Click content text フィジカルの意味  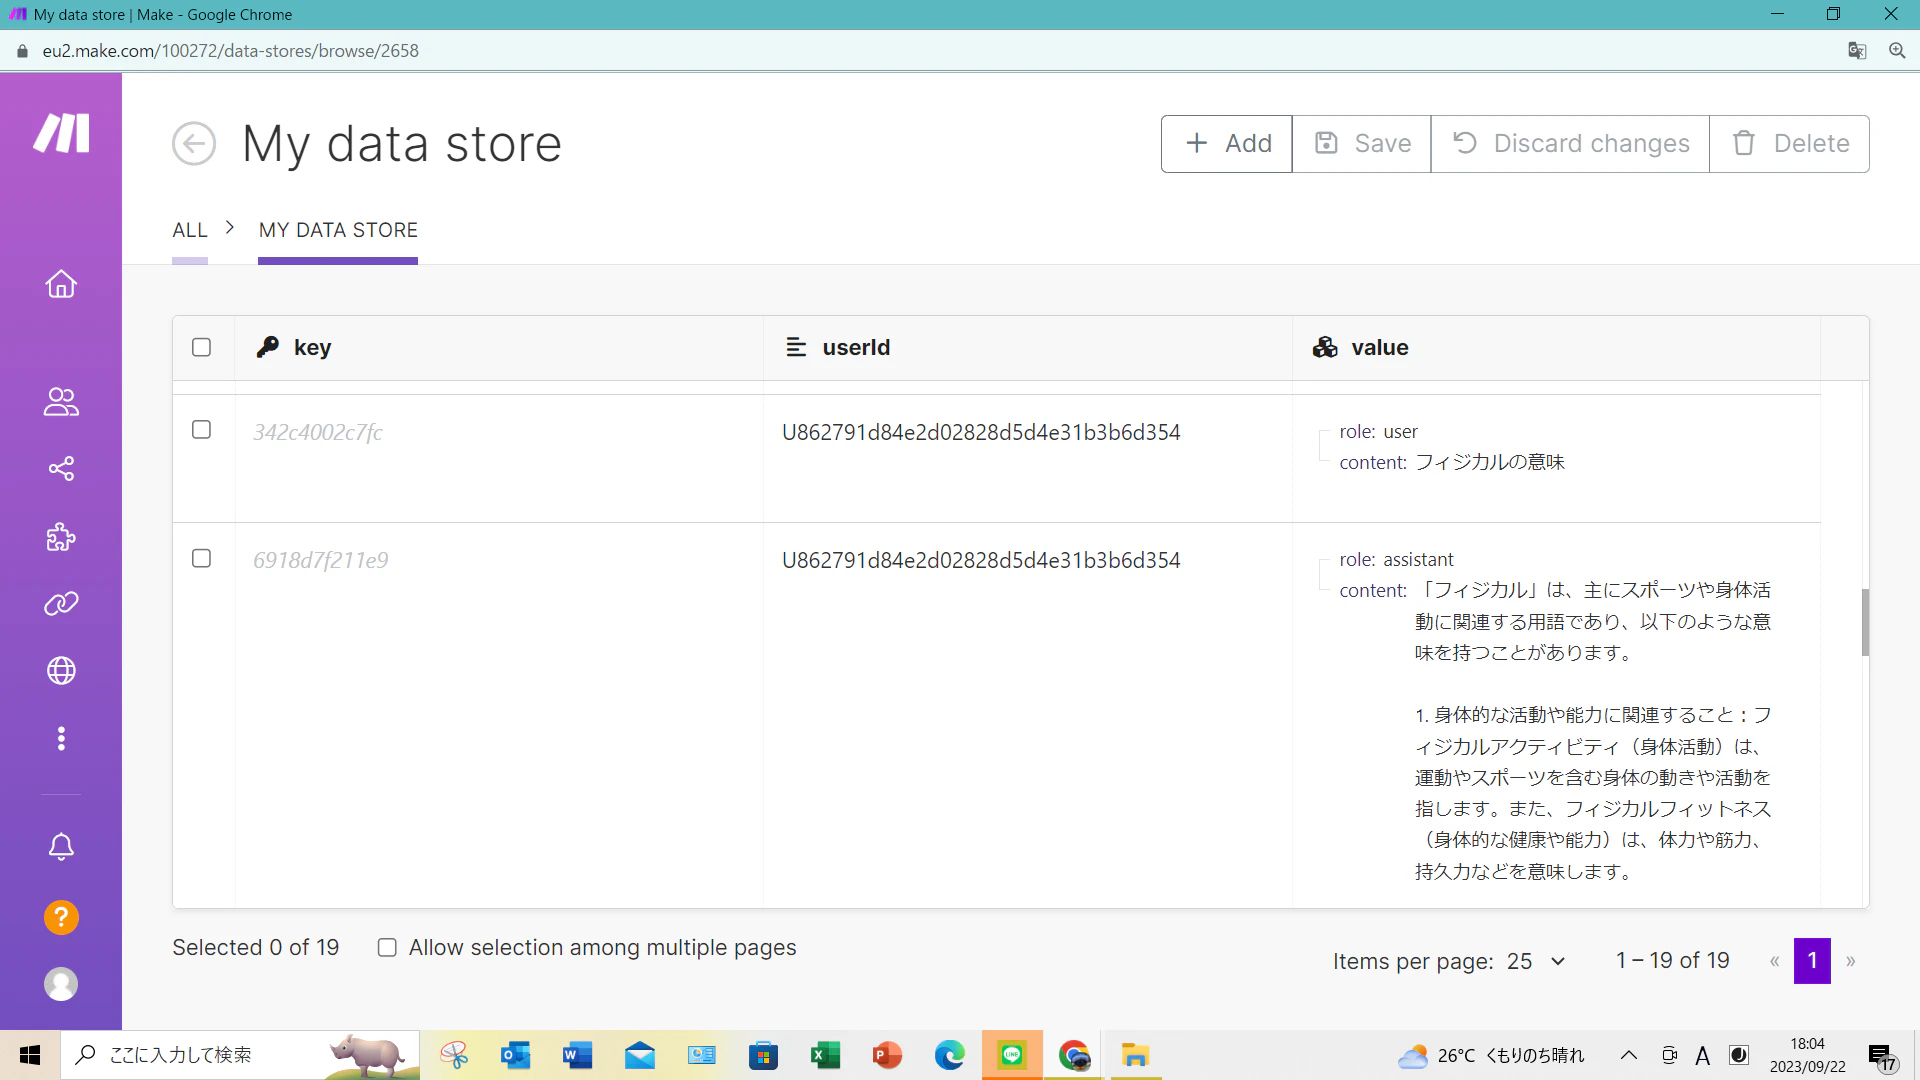(x=1490, y=462)
